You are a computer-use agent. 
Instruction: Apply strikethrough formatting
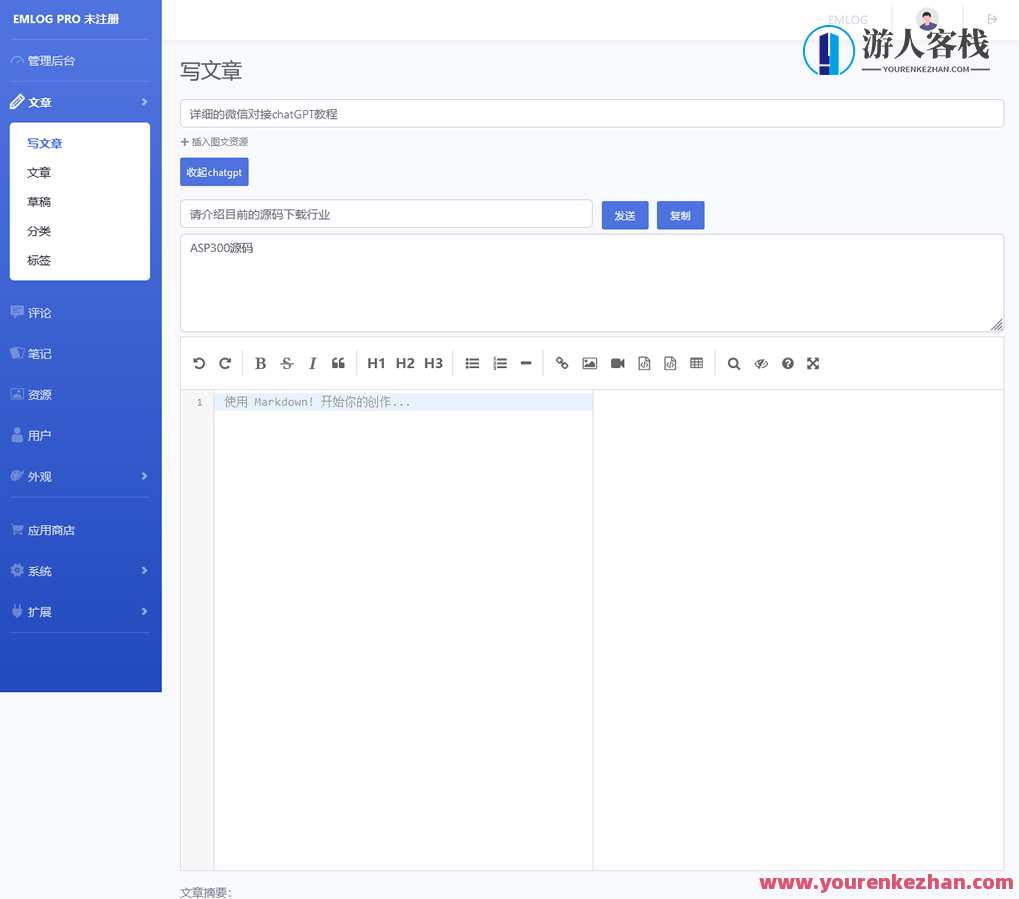[286, 363]
